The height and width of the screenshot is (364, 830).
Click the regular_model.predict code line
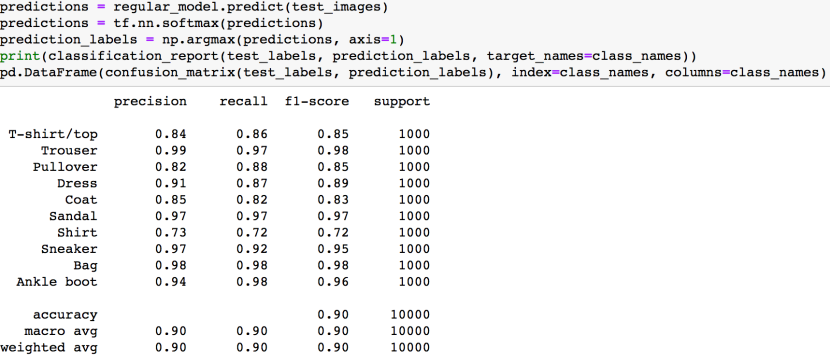(x=194, y=7)
